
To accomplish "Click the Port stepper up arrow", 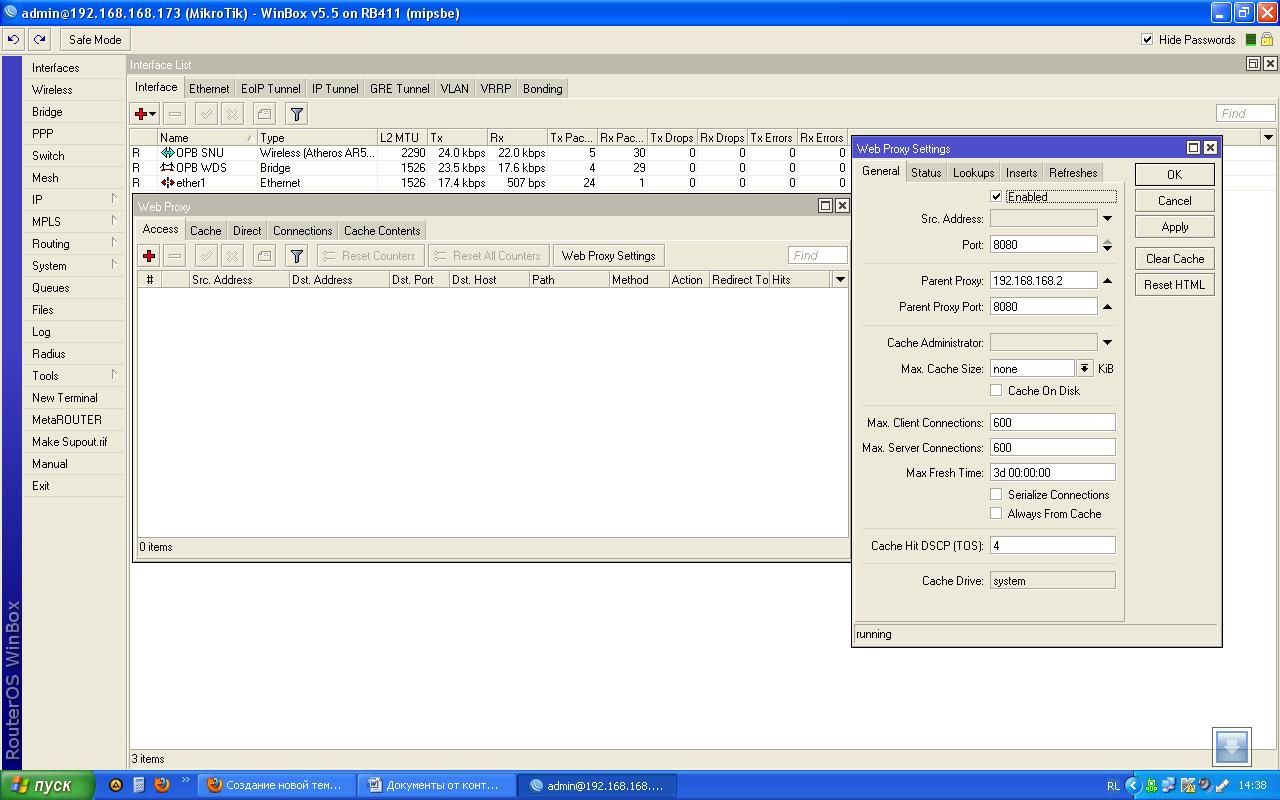I will point(1107,240).
